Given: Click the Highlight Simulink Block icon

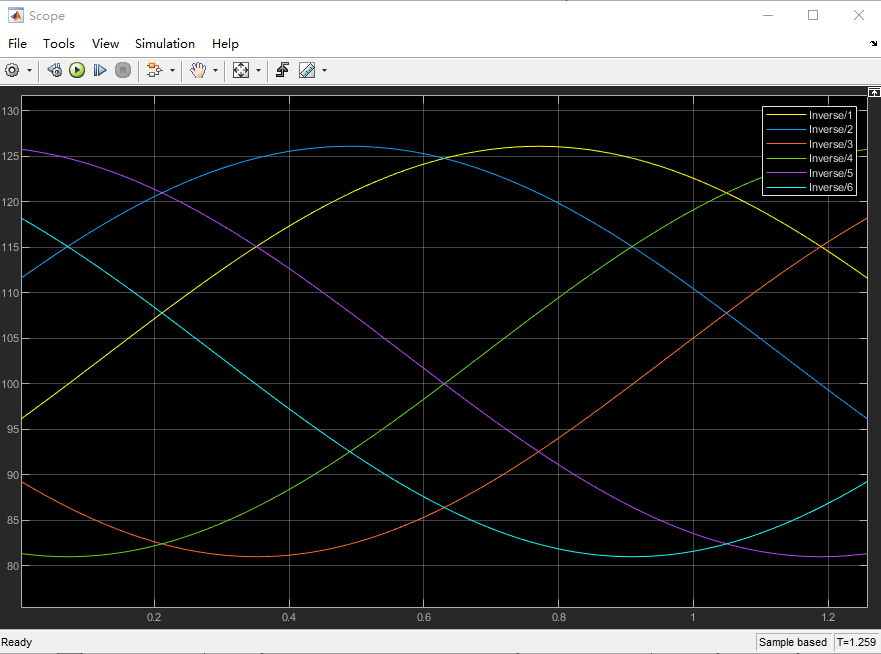Looking at the screenshot, I should pyautogui.click(x=154, y=70).
